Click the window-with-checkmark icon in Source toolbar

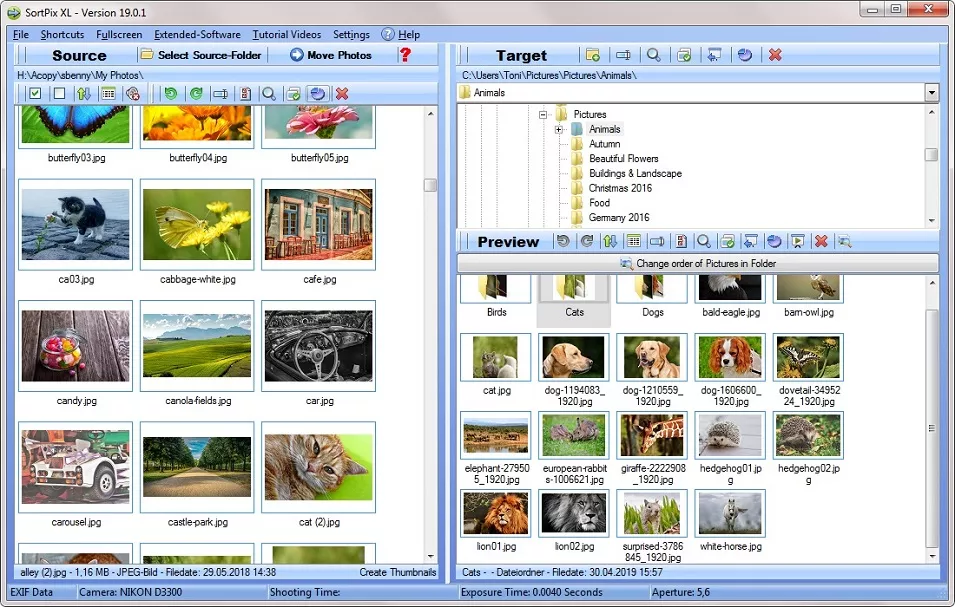tap(294, 93)
